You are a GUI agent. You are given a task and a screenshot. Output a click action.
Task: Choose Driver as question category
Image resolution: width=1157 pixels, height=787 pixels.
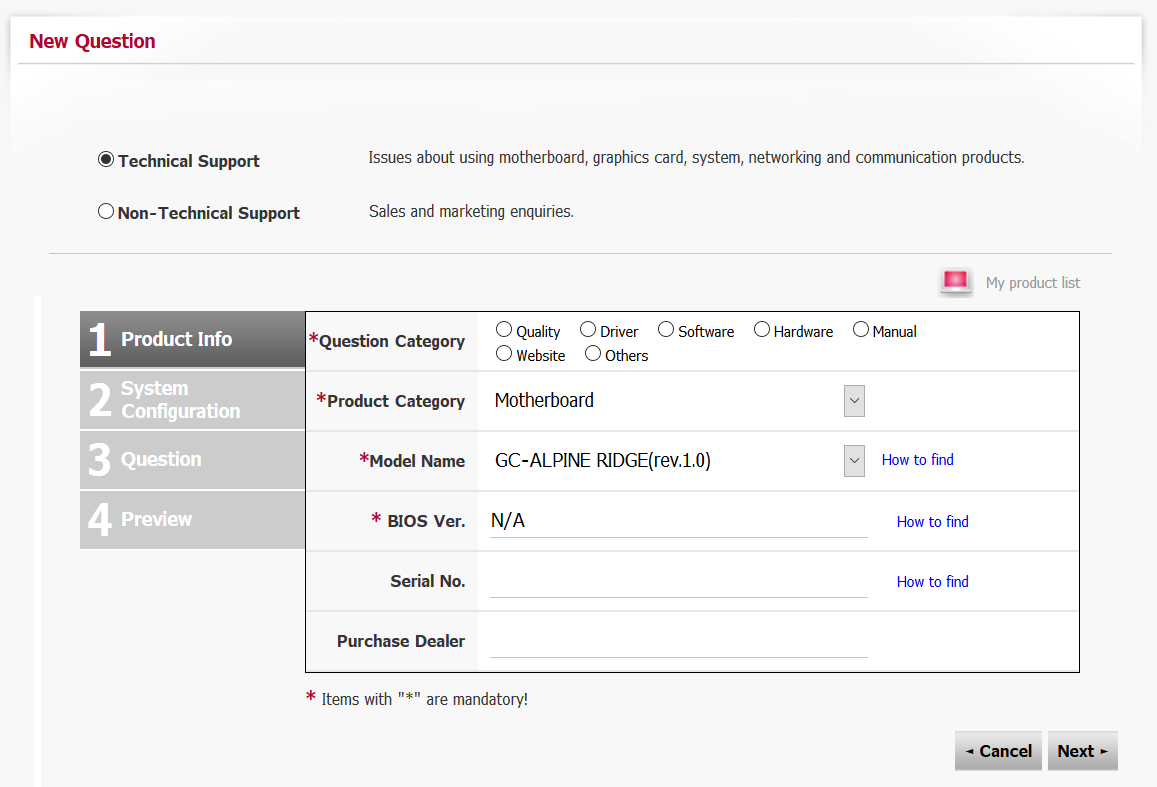click(x=588, y=330)
